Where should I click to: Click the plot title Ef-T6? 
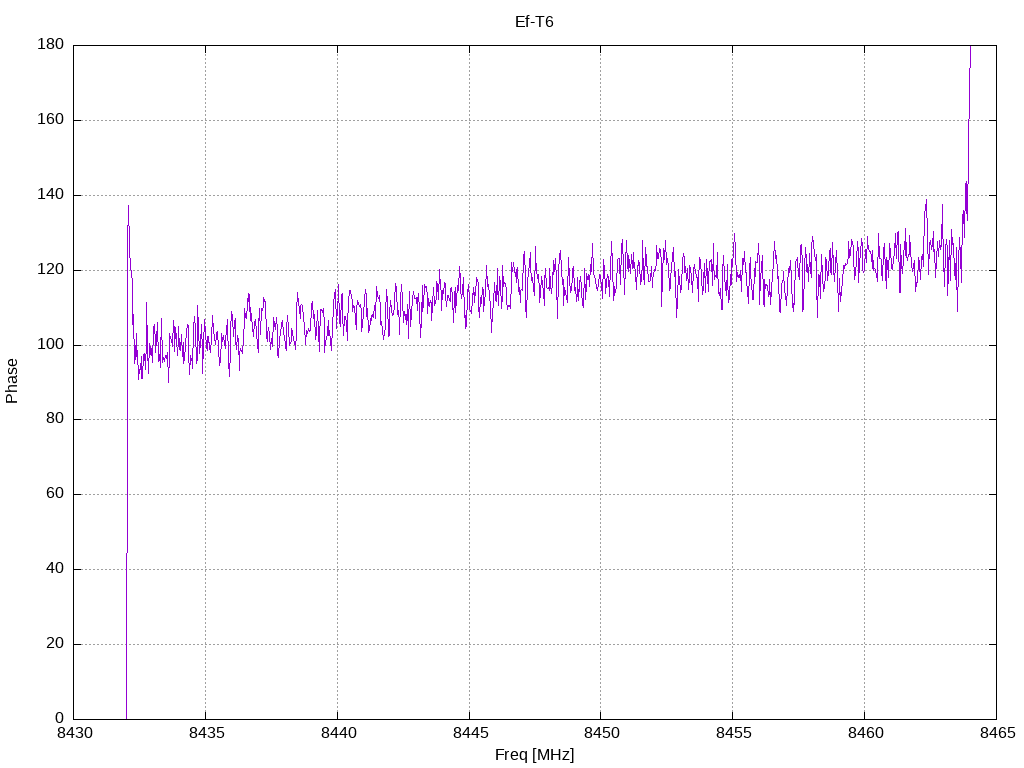tap(534, 21)
